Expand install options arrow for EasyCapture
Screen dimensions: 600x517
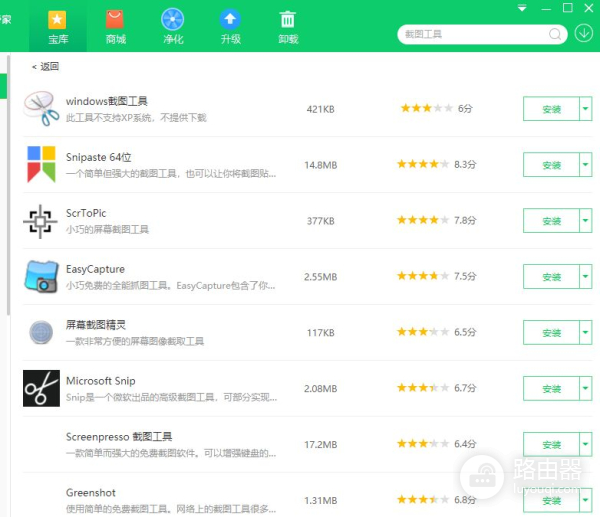tap(585, 277)
